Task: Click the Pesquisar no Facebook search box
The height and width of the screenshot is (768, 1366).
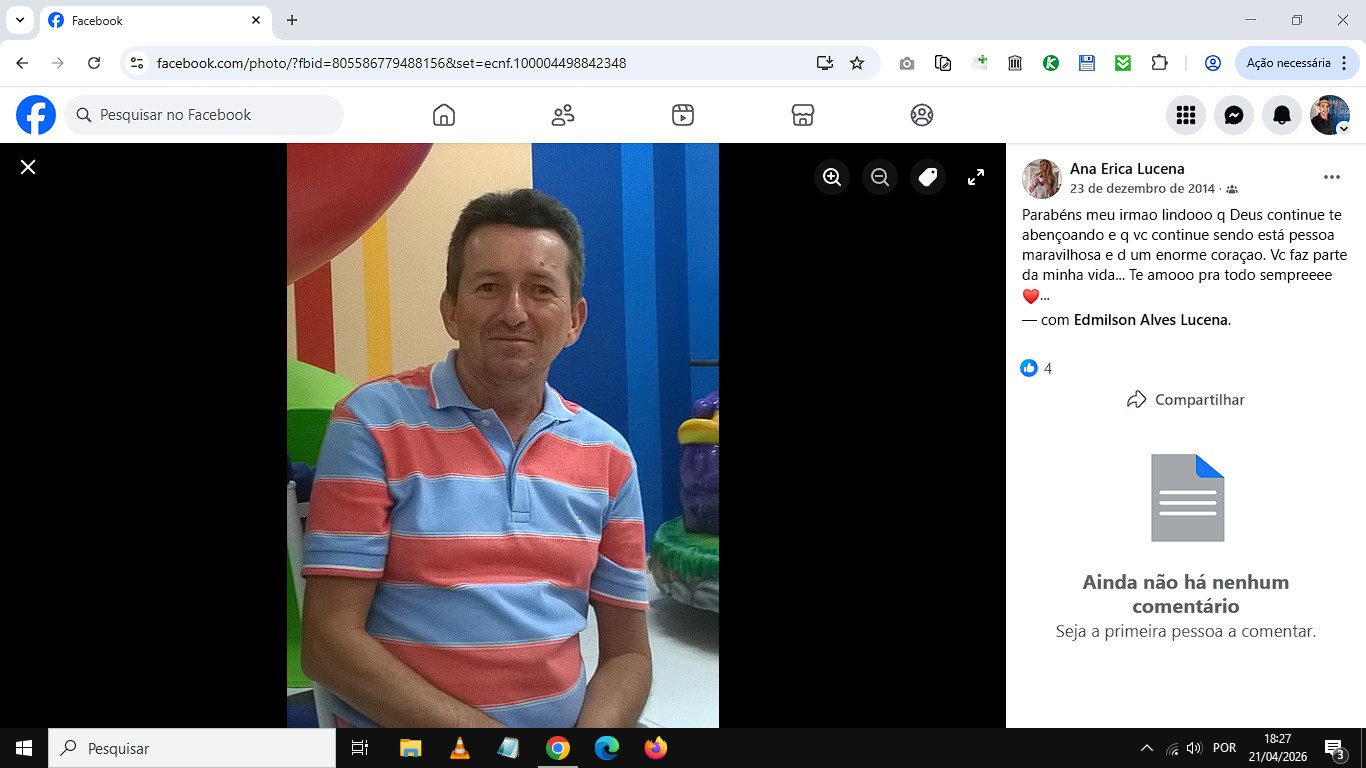Action: (x=205, y=115)
